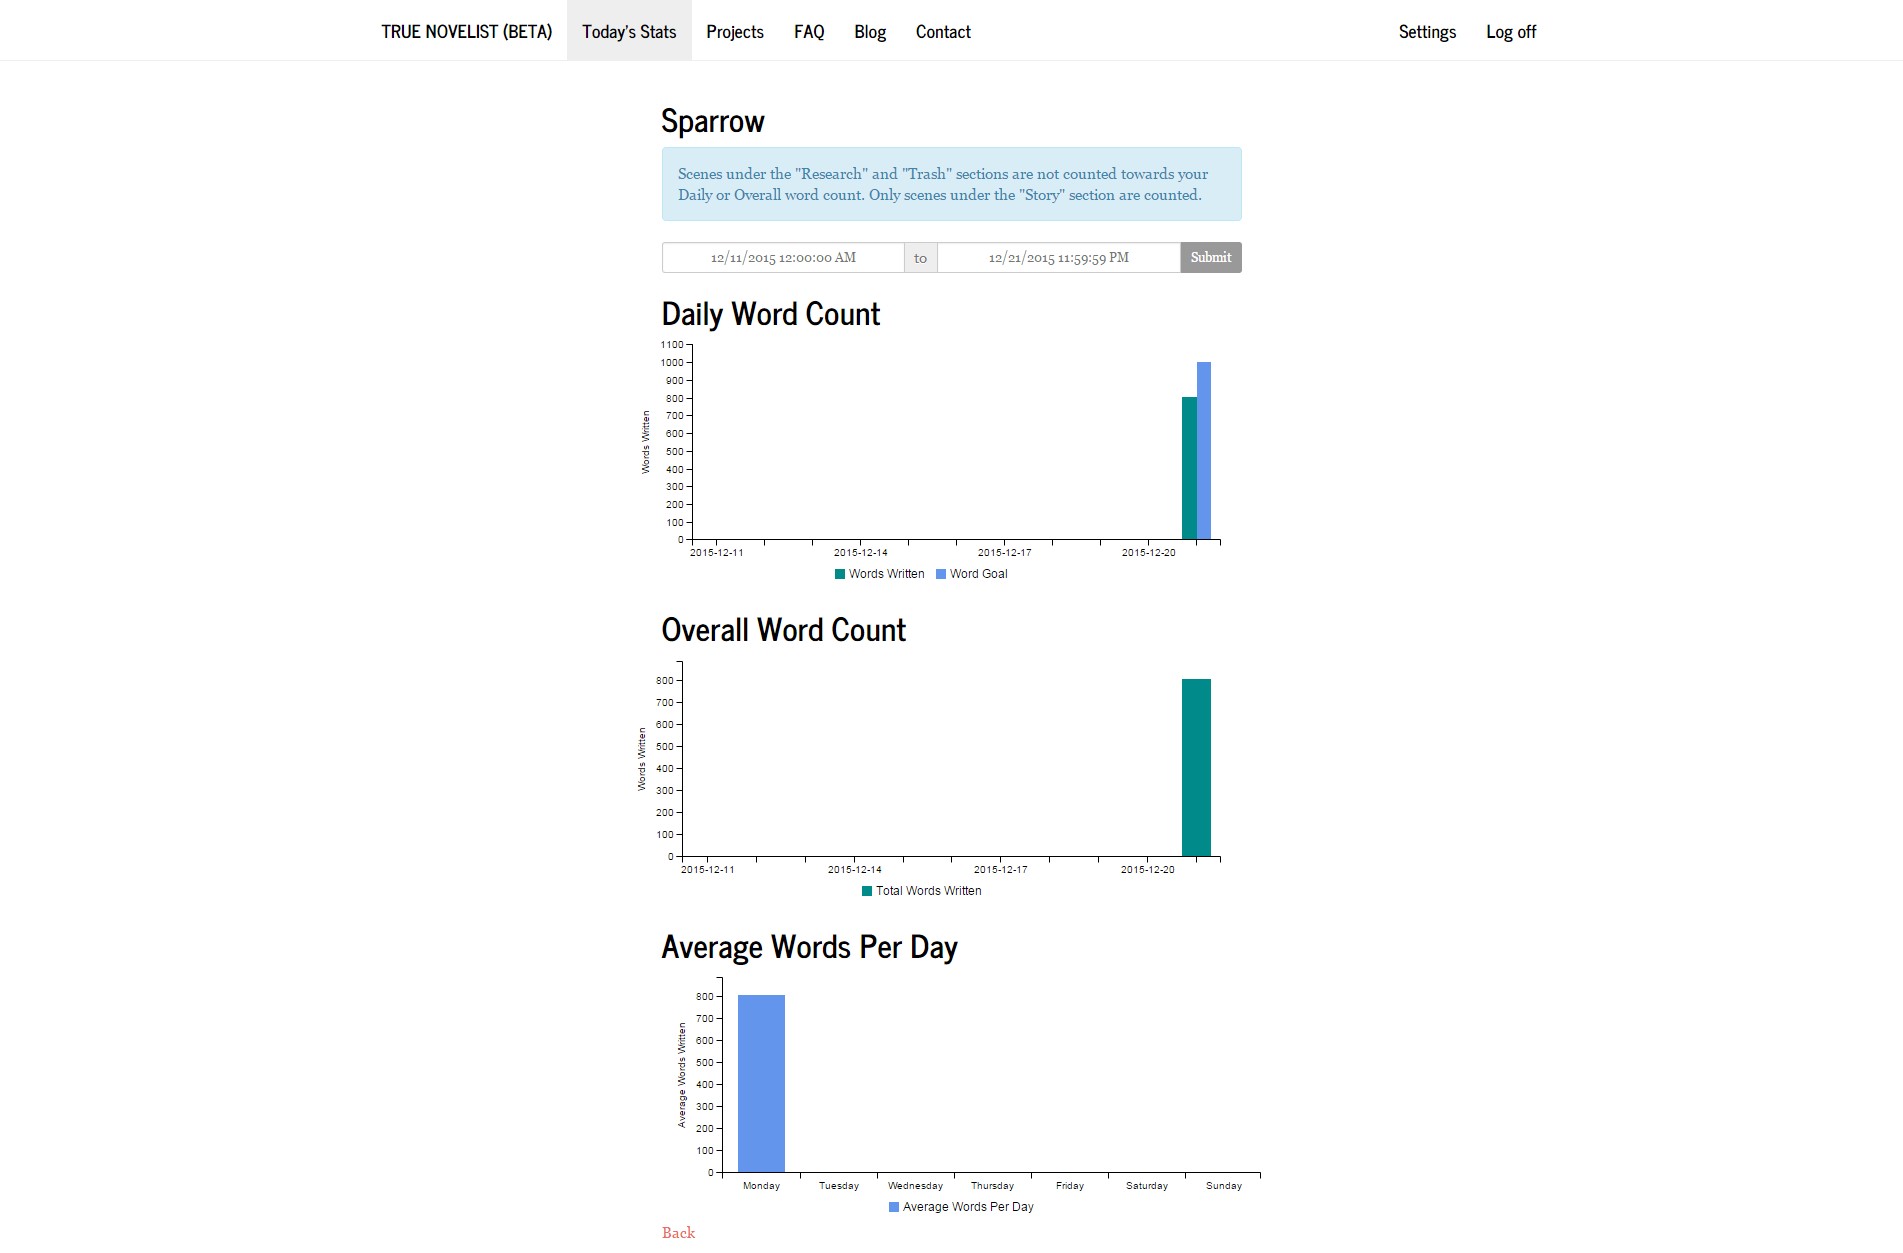Click the Thursday axis label

[x=993, y=1186]
